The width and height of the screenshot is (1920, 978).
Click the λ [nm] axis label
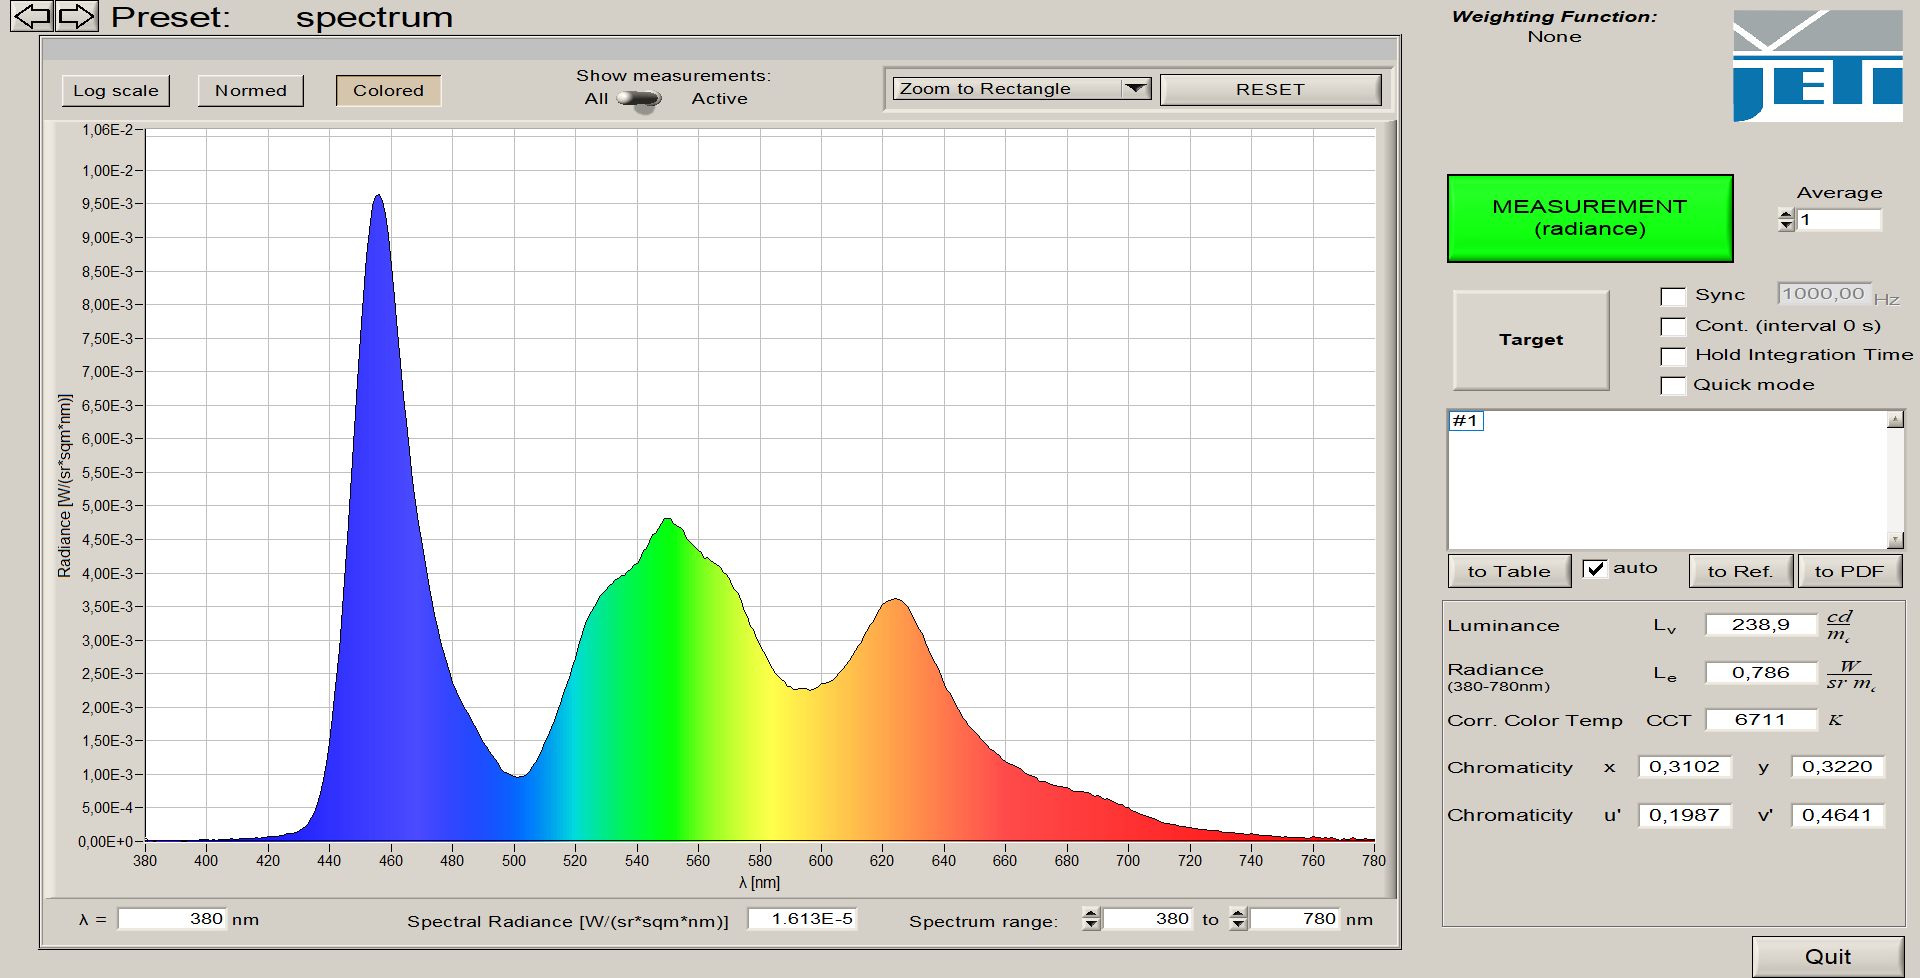click(x=759, y=883)
